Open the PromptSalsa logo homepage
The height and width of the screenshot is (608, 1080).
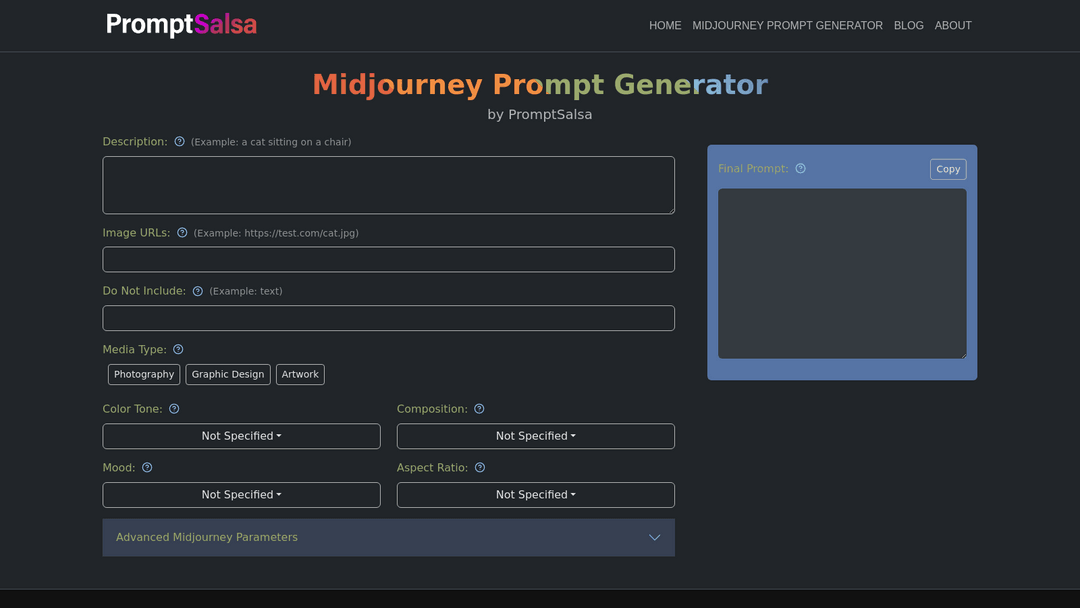pyautogui.click(x=181, y=25)
